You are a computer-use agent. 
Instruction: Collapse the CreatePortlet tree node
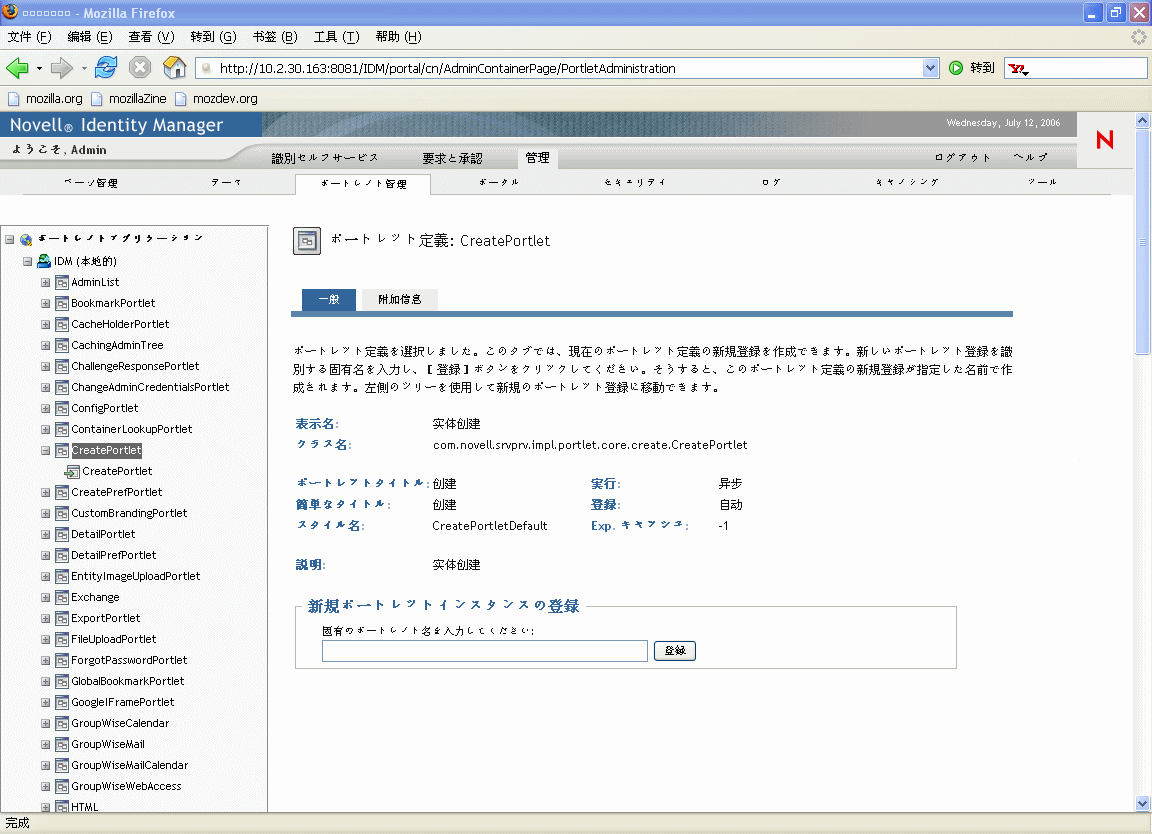(x=46, y=450)
